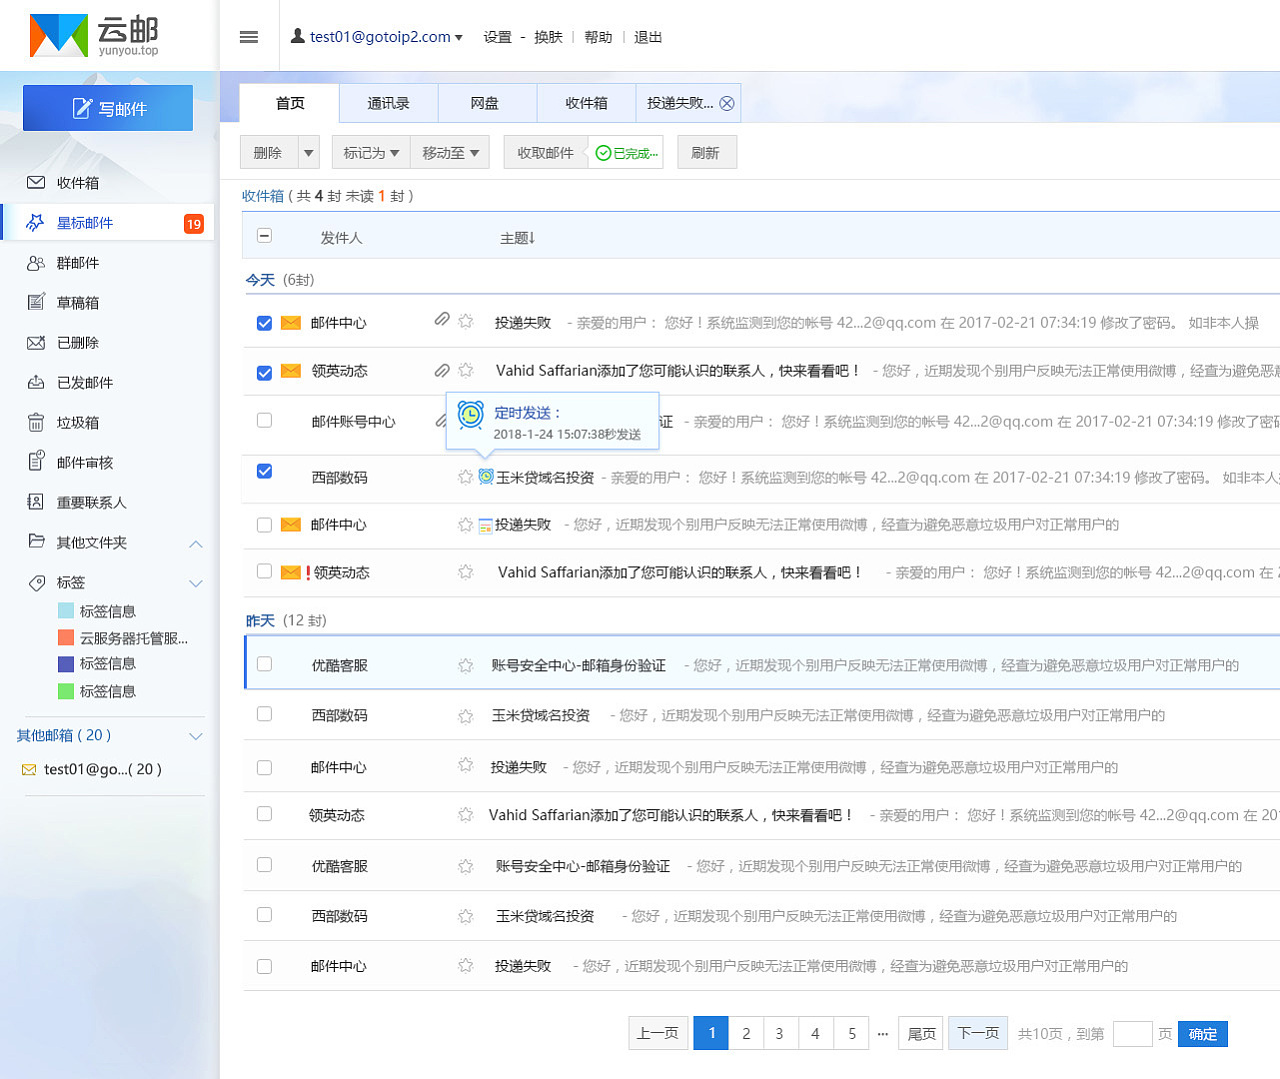Viewport: 1280px width, 1079px height.
Task: Switch to the 通讯录 contacts tab
Action: pyautogui.click(x=388, y=103)
